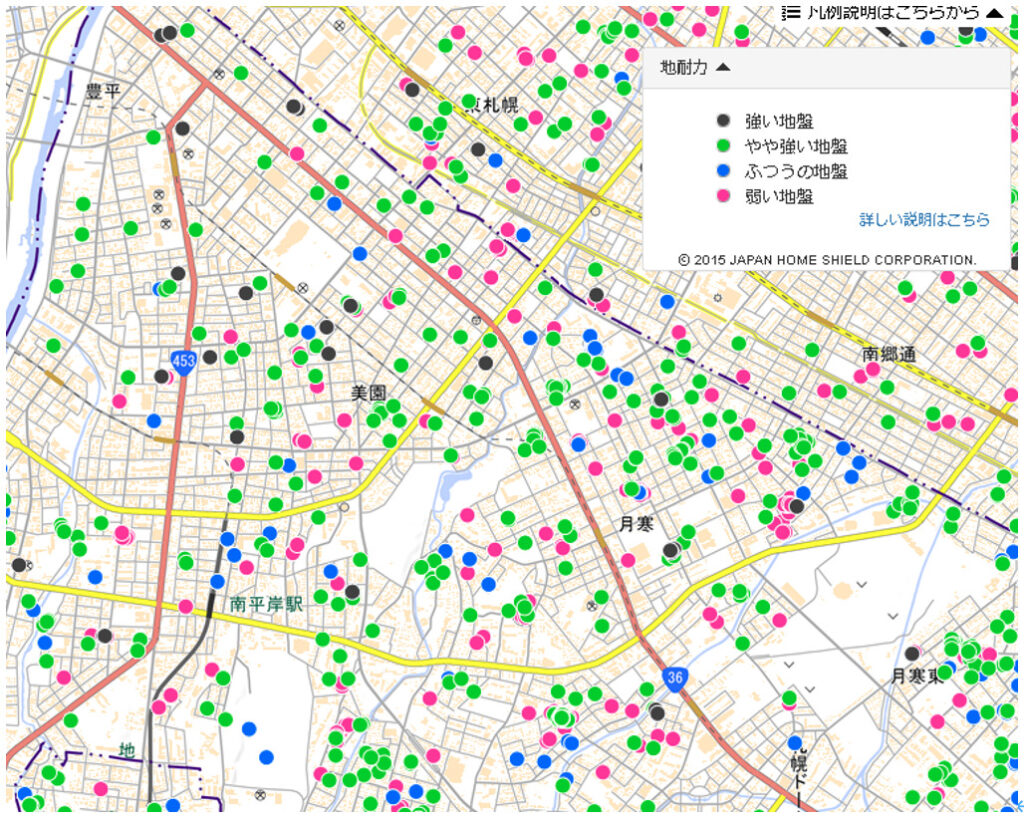Click the list icon beside 凡例説明
The height and width of the screenshot is (819, 1024).
pyautogui.click(x=791, y=12)
